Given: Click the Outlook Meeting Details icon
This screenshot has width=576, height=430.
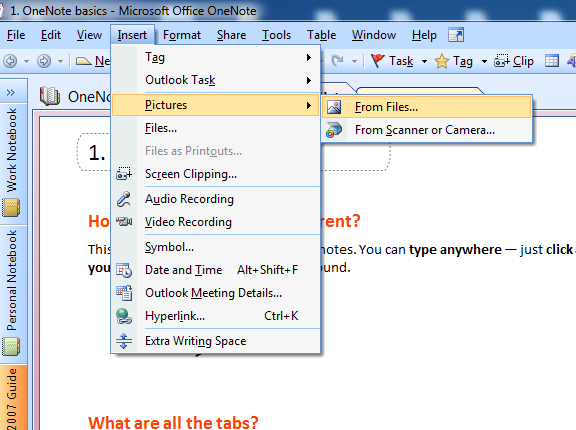Looking at the screenshot, I should click(124, 293).
